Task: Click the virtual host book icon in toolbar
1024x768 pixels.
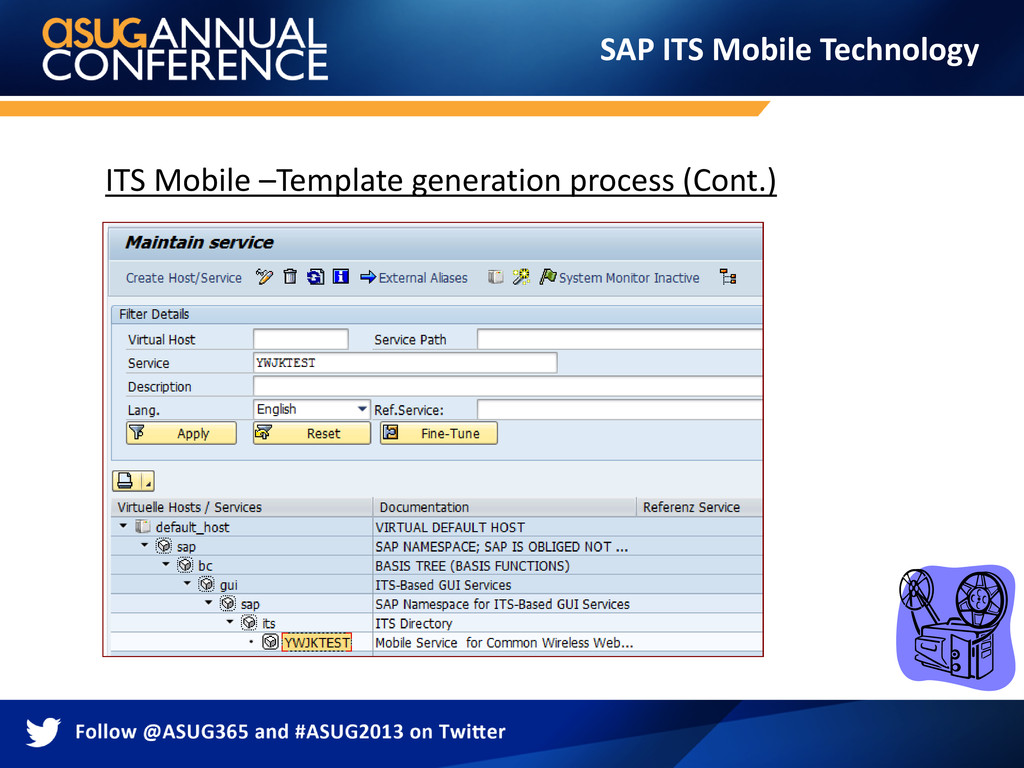Action: 496,277
